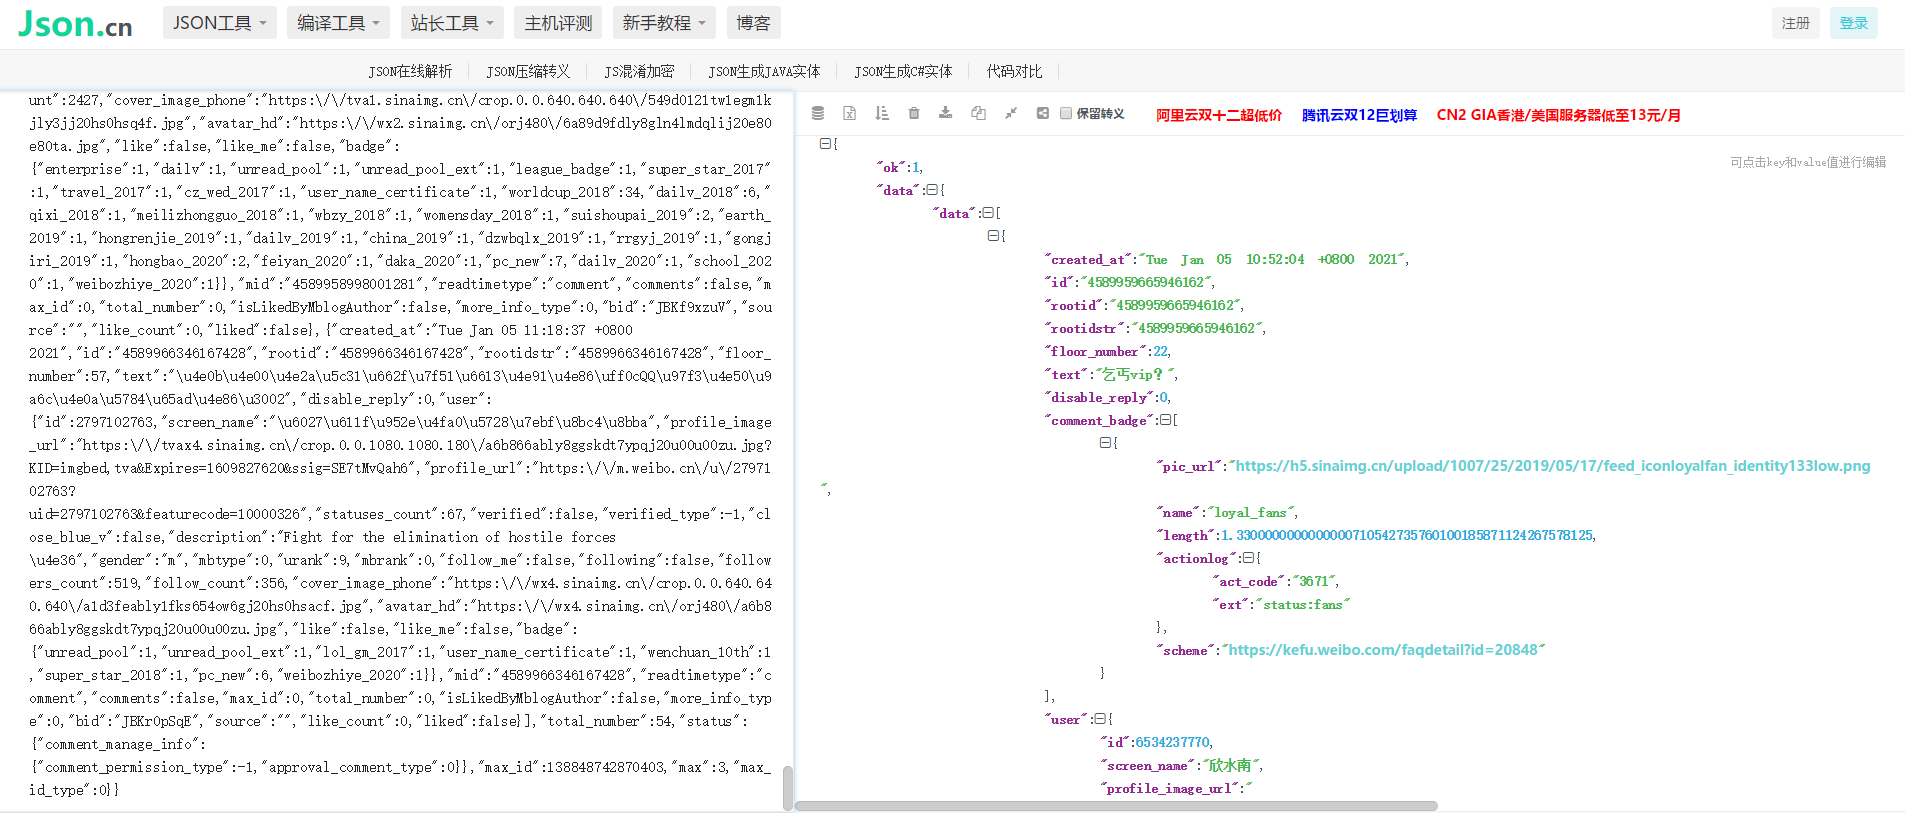The image size is (1905, 813).
Task: Click the "floor_number" value 22
Action: click(x=1160, y=351)
